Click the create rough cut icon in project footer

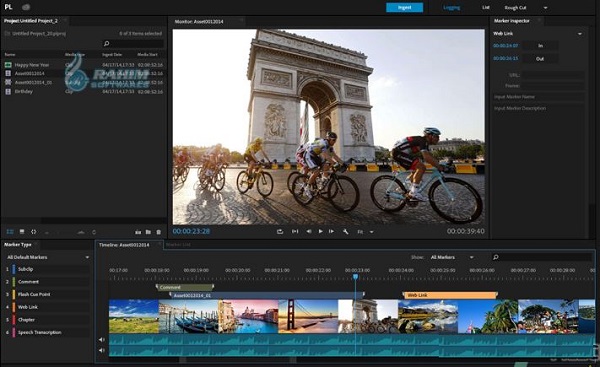click(x=138, y=232)
